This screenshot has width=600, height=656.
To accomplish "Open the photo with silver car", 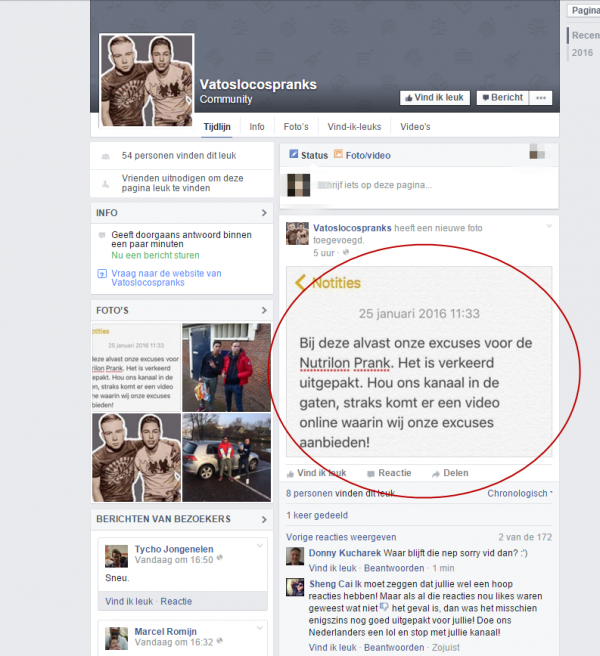I will pyautogui.click(x=226, y=458).
